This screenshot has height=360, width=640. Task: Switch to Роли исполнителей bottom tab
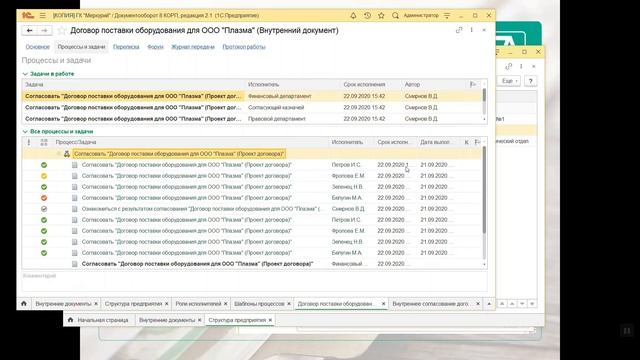pyautogui.click(x=198, y=304)
